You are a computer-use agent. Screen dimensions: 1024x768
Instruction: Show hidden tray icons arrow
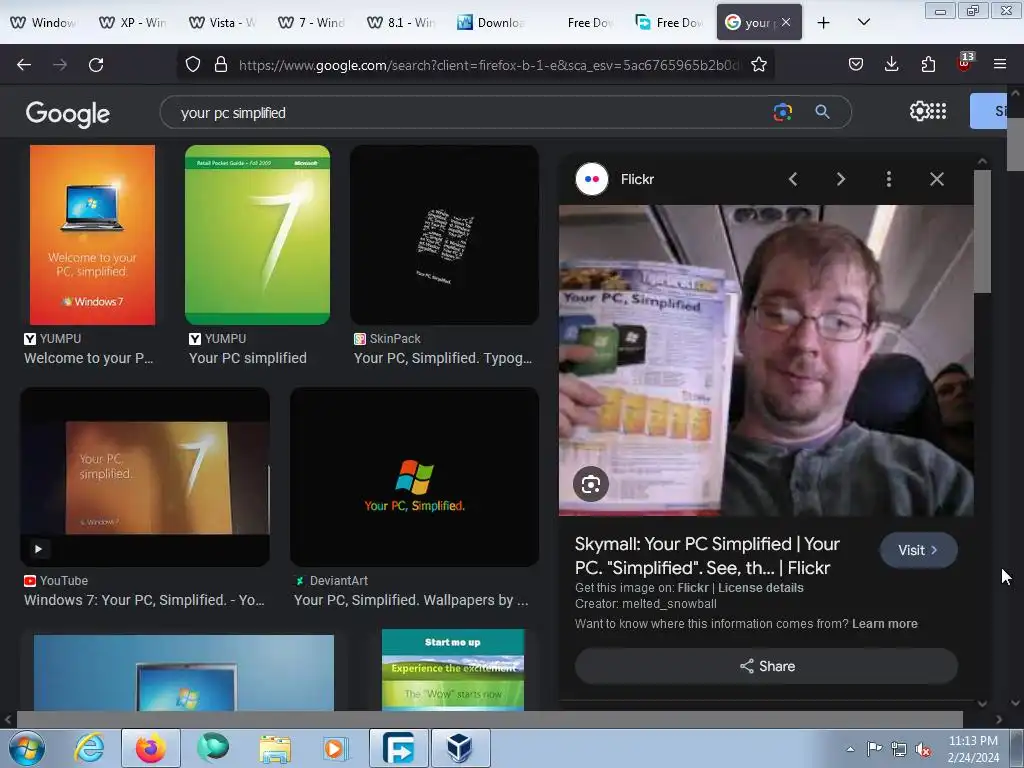point(850,749)
